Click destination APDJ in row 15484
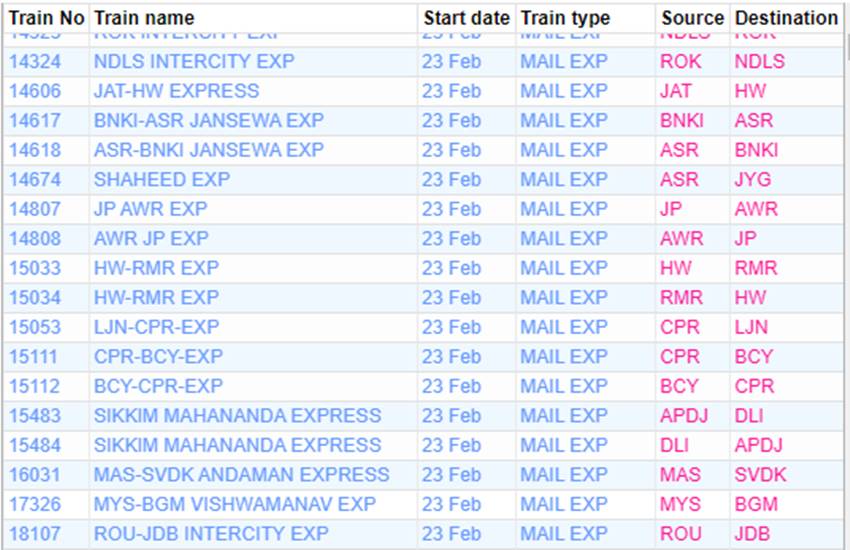 tap(758, 445)
